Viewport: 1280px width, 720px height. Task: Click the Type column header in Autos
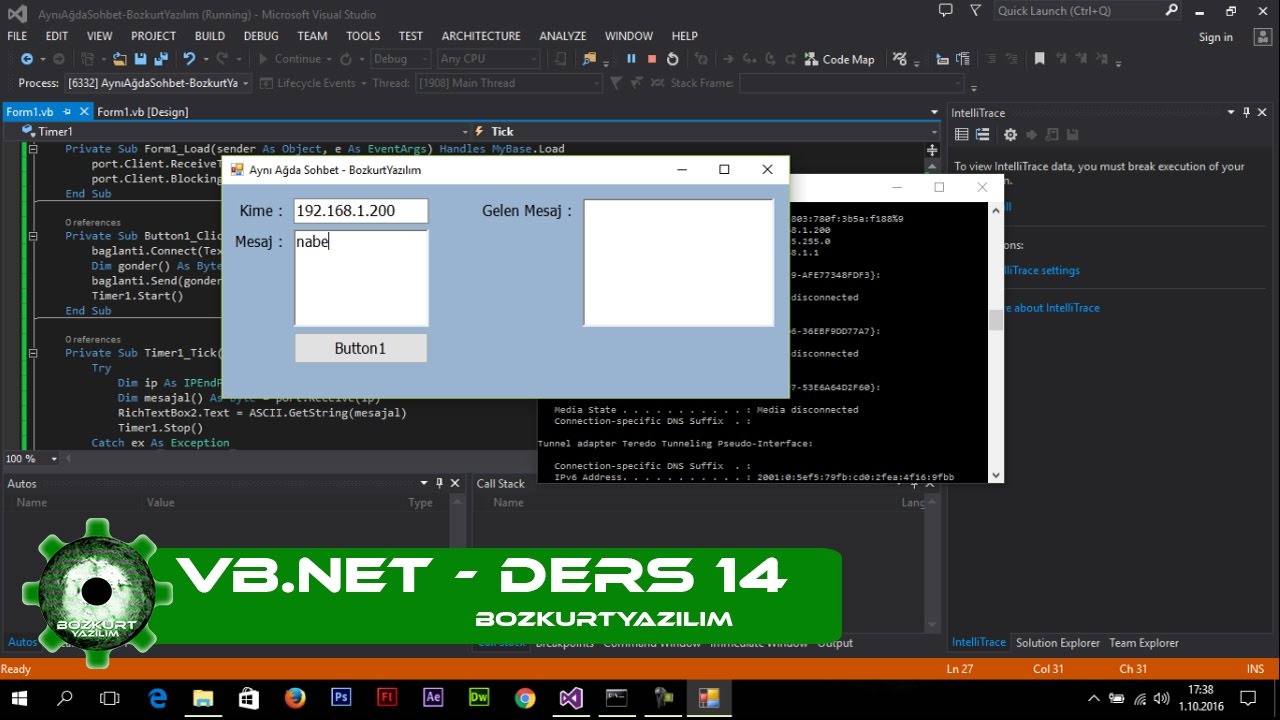[x=420, y=503]
